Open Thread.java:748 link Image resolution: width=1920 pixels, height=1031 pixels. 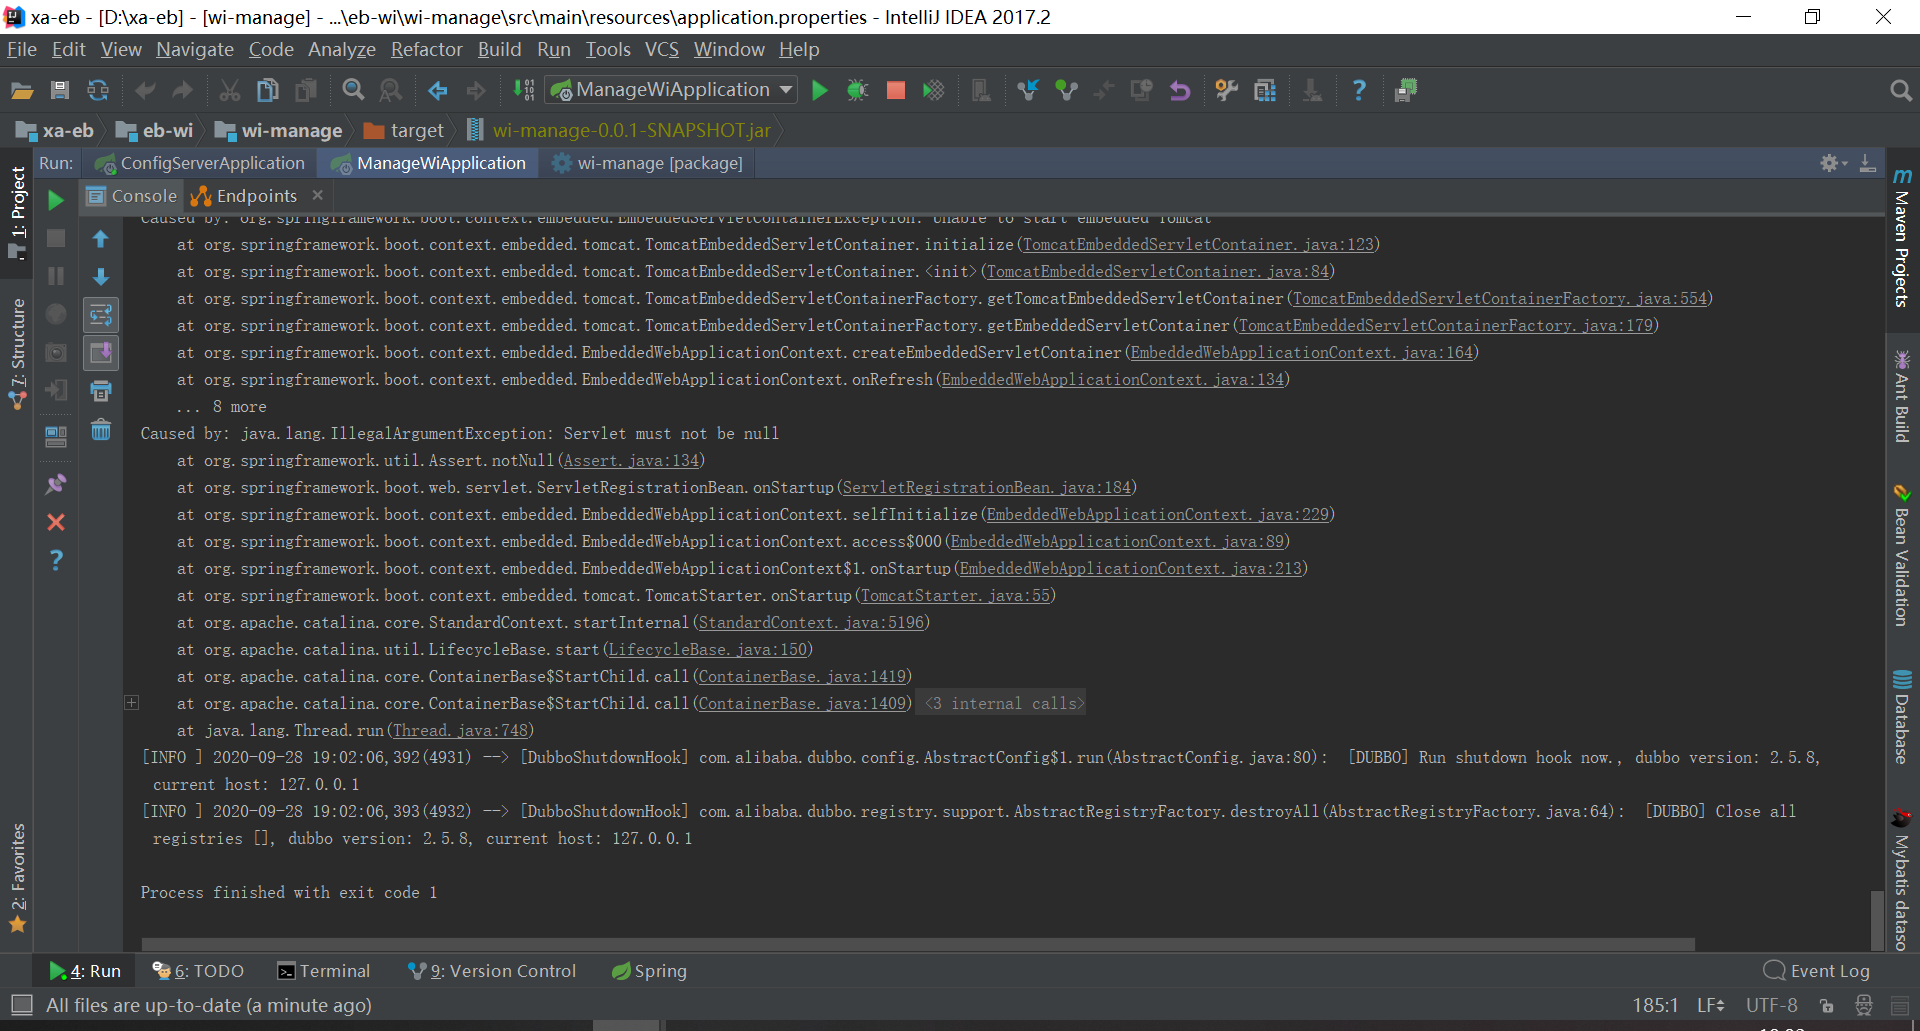[x=460, y=730]
